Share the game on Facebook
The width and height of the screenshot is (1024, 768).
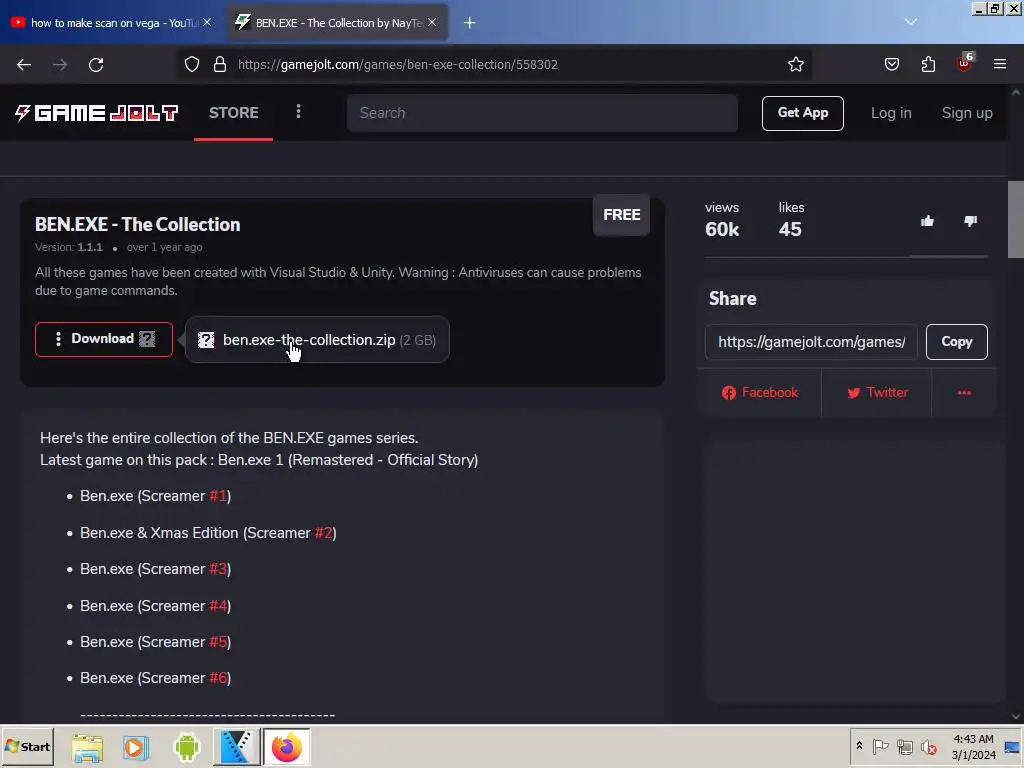[760, 392]
